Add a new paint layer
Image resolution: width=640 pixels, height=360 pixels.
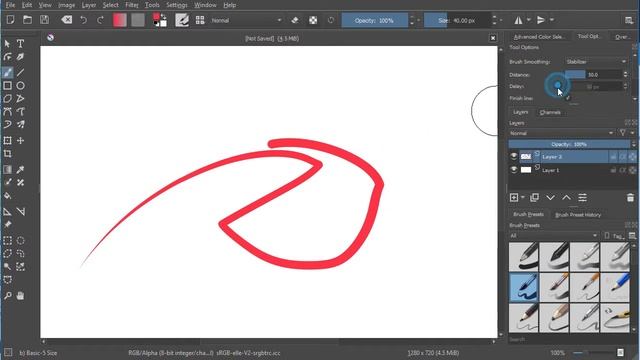[x=514, y=198]
